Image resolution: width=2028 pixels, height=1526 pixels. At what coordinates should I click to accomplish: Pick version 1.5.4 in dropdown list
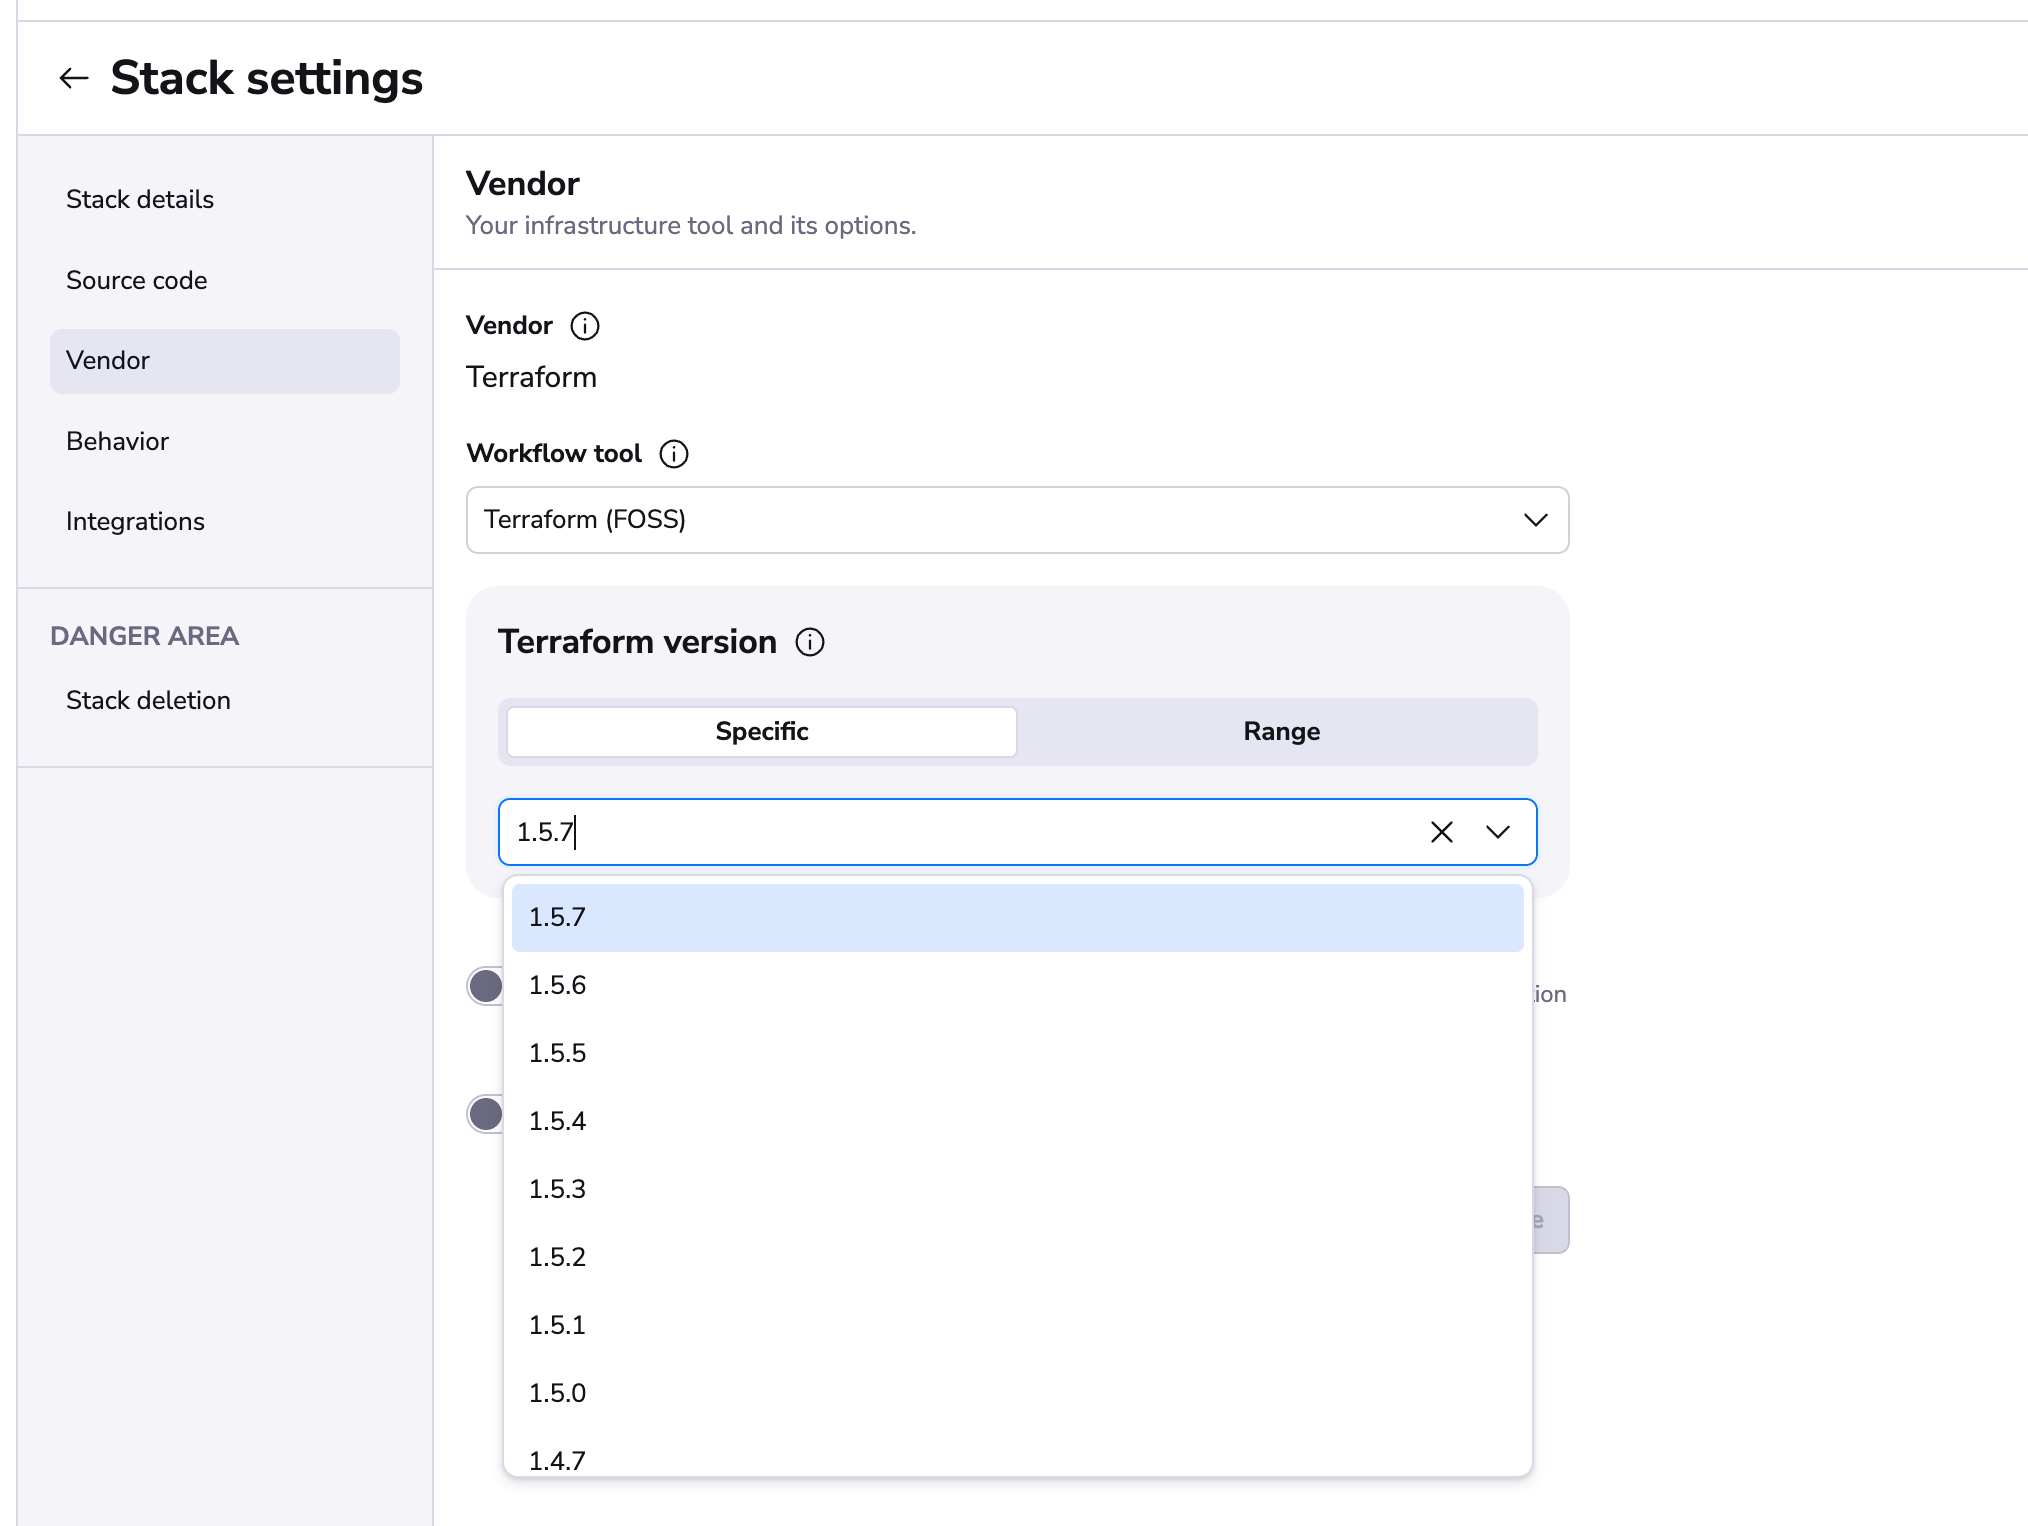point(1016,1121)
